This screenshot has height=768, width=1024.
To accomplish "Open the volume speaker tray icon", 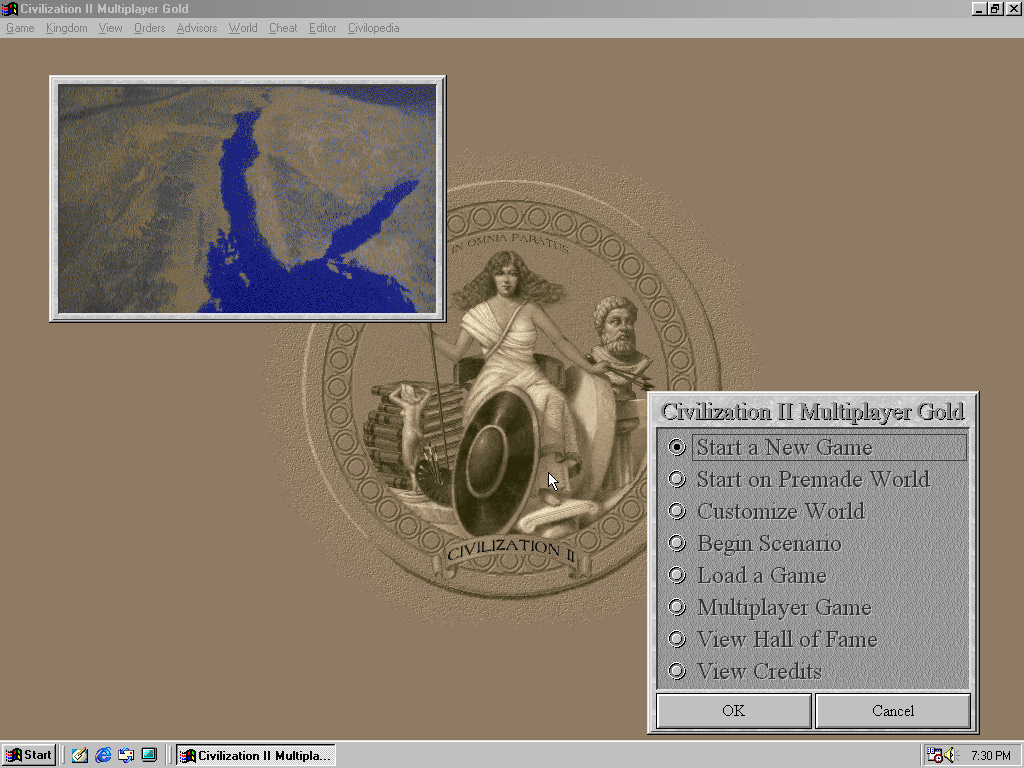I will [950, 756].
